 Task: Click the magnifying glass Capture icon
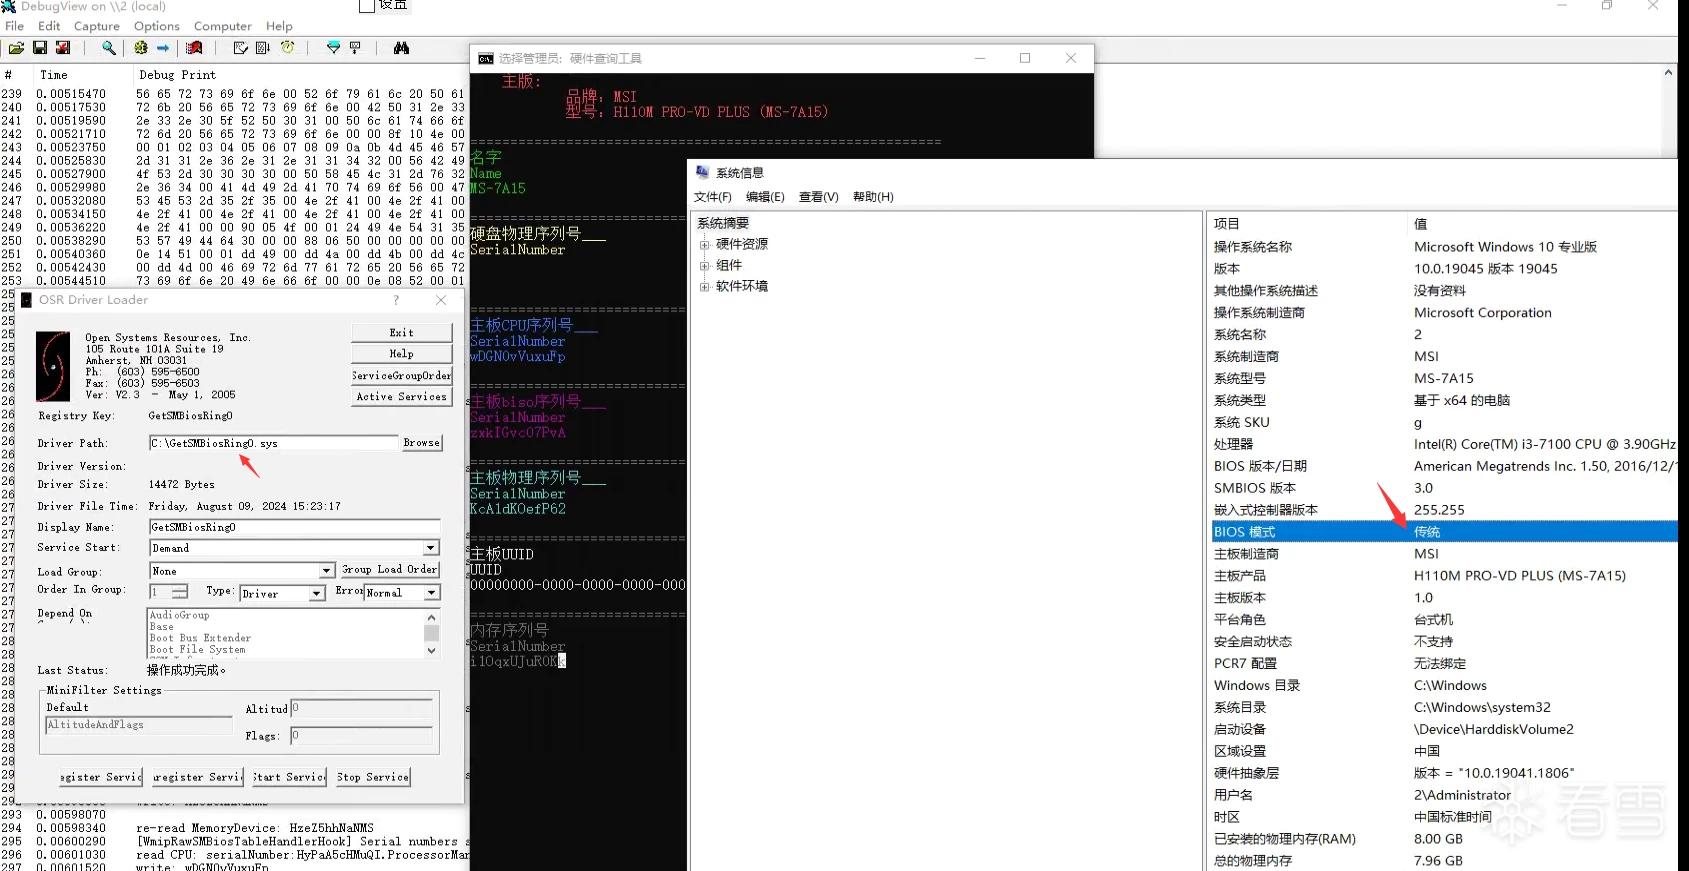[108, 48]
